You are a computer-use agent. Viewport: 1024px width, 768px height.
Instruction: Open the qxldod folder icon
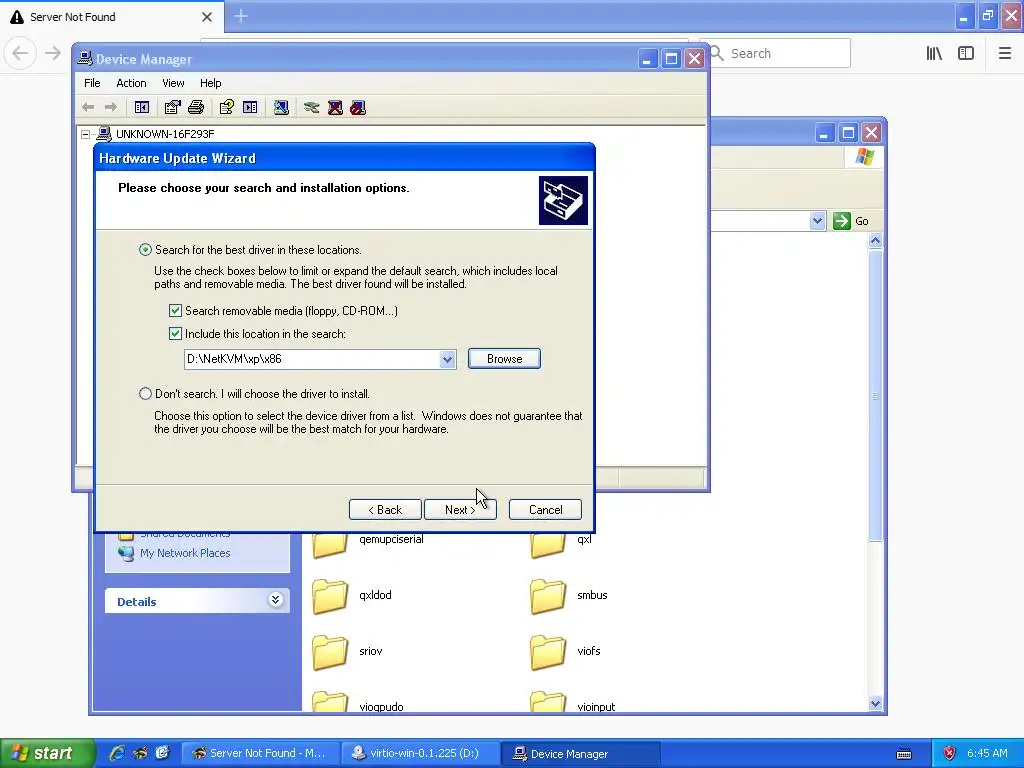coord(330,596)
